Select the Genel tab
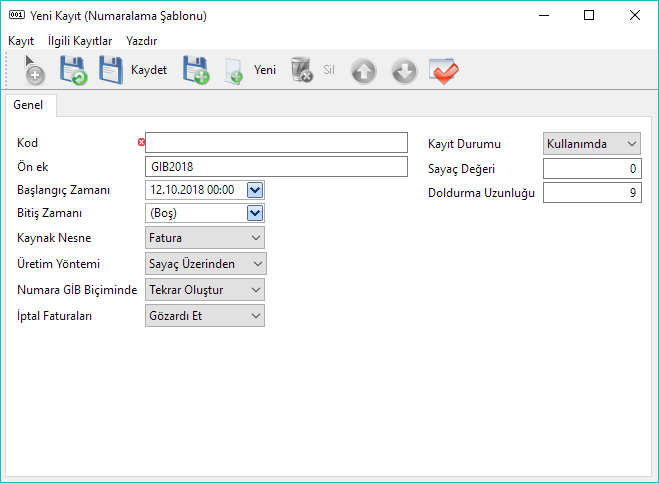Screen dimensions: 659x483 pyautogui.click(x=28, y=105)
